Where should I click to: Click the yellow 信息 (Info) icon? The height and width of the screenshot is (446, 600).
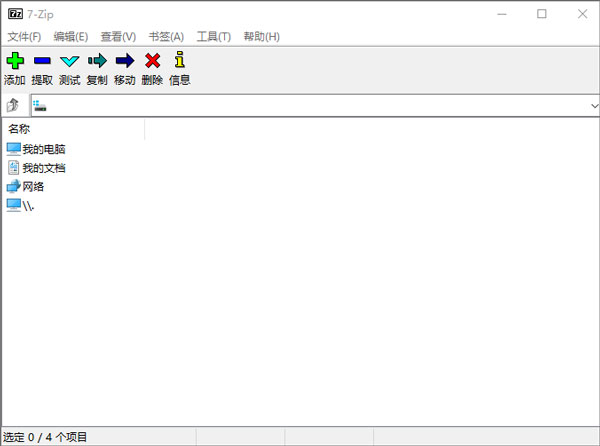pos(179,60)
